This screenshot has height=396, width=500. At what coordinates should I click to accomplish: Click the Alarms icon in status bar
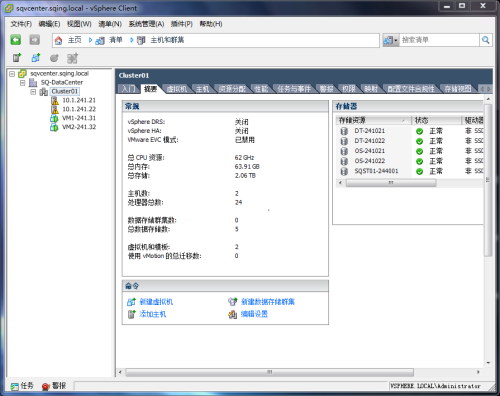[x=46, y=386]
